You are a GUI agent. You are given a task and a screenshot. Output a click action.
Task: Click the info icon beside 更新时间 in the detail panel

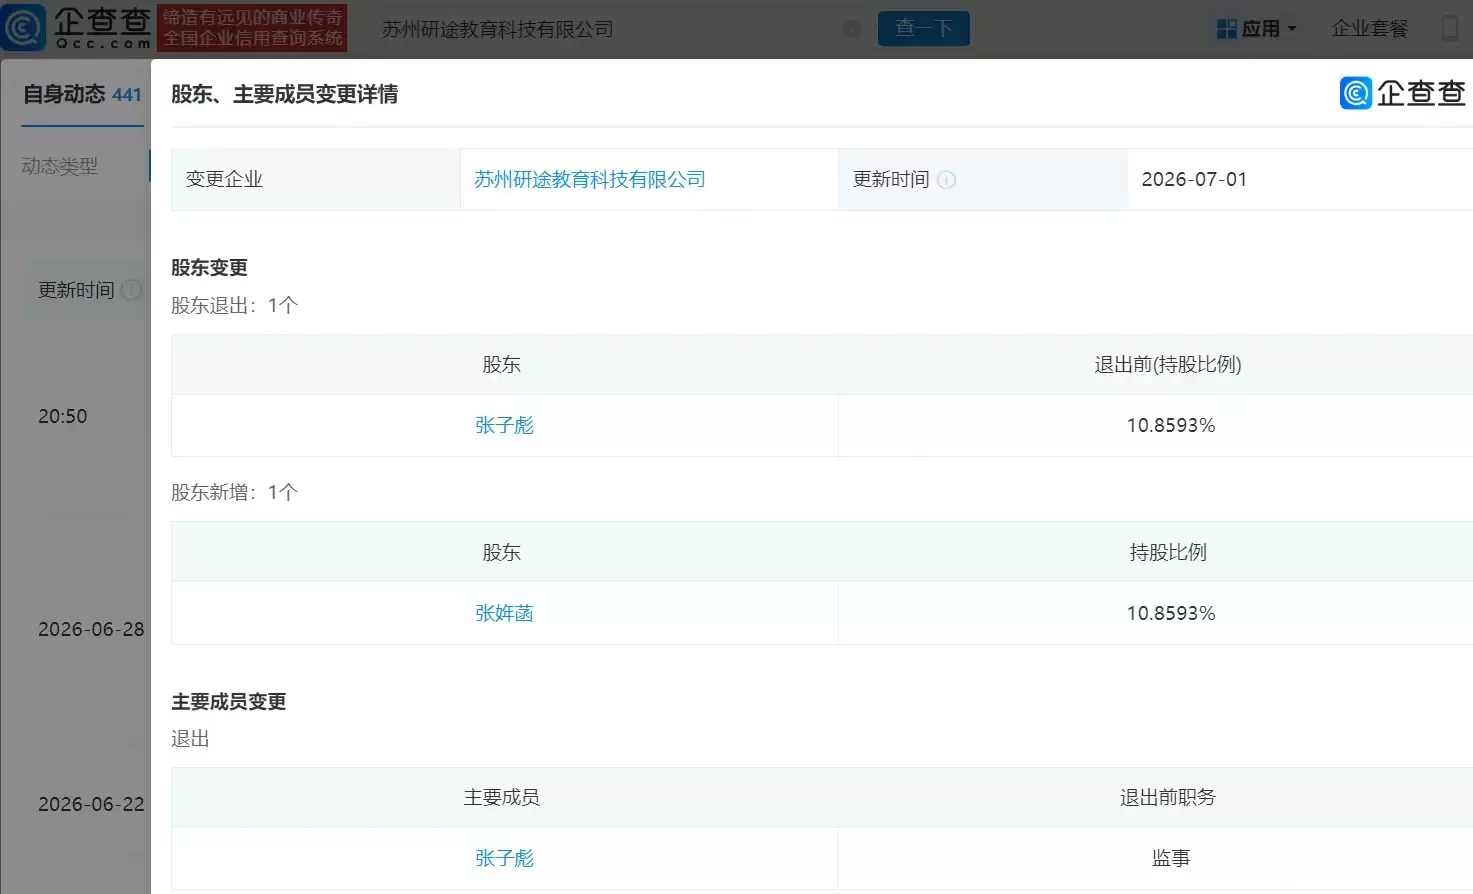(946, 180)
